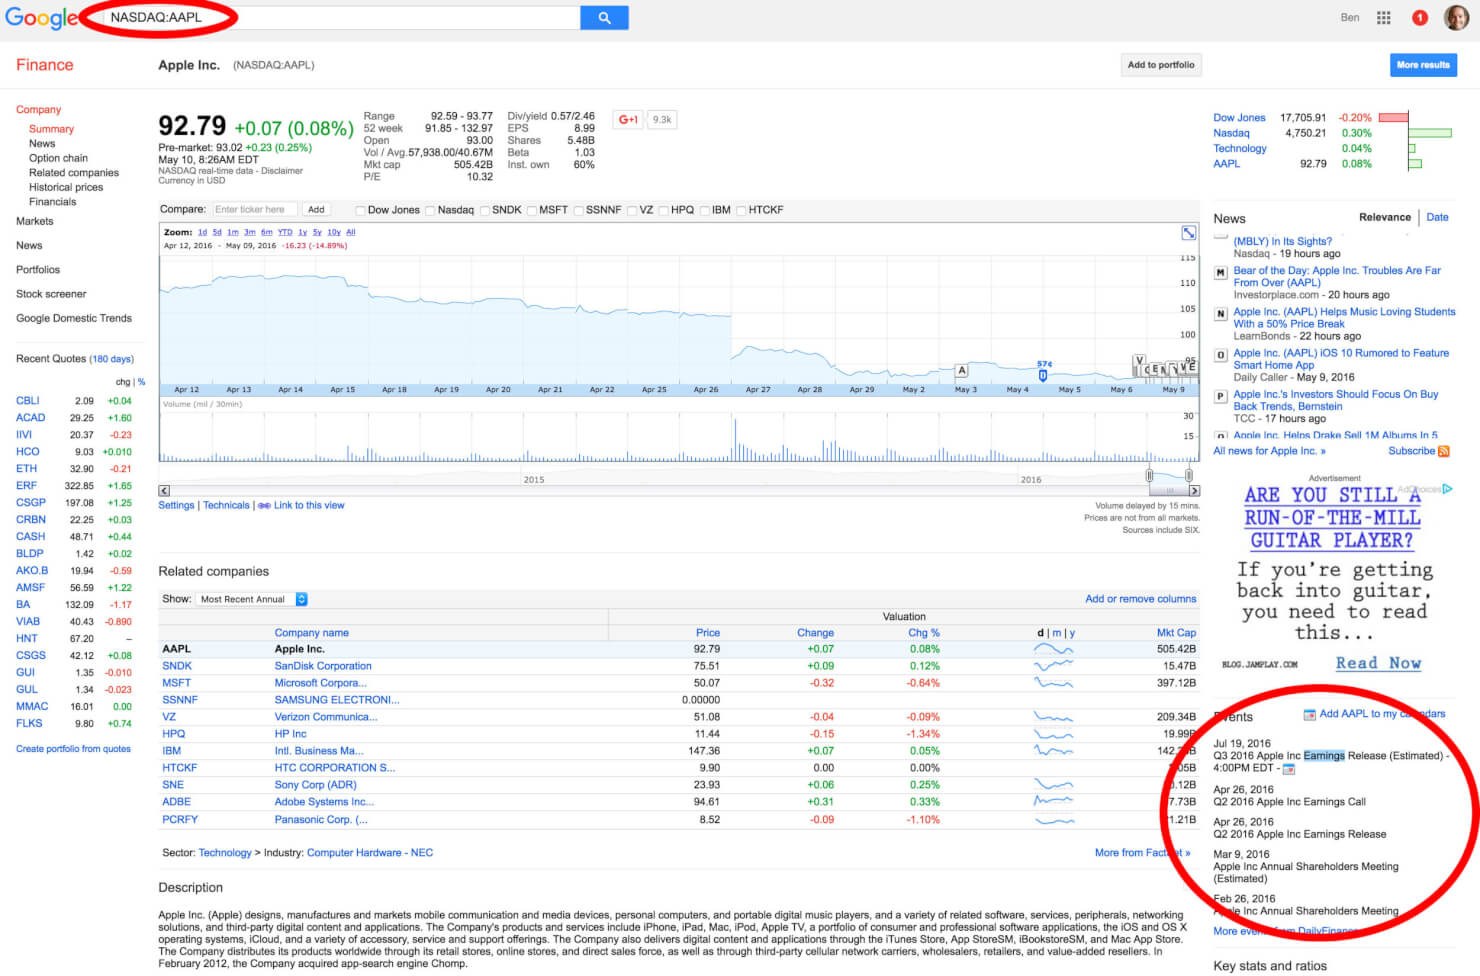1480x976 pixels.
Task: Enable Nasdaq comparison checkbox
Action: pos(431,211)
